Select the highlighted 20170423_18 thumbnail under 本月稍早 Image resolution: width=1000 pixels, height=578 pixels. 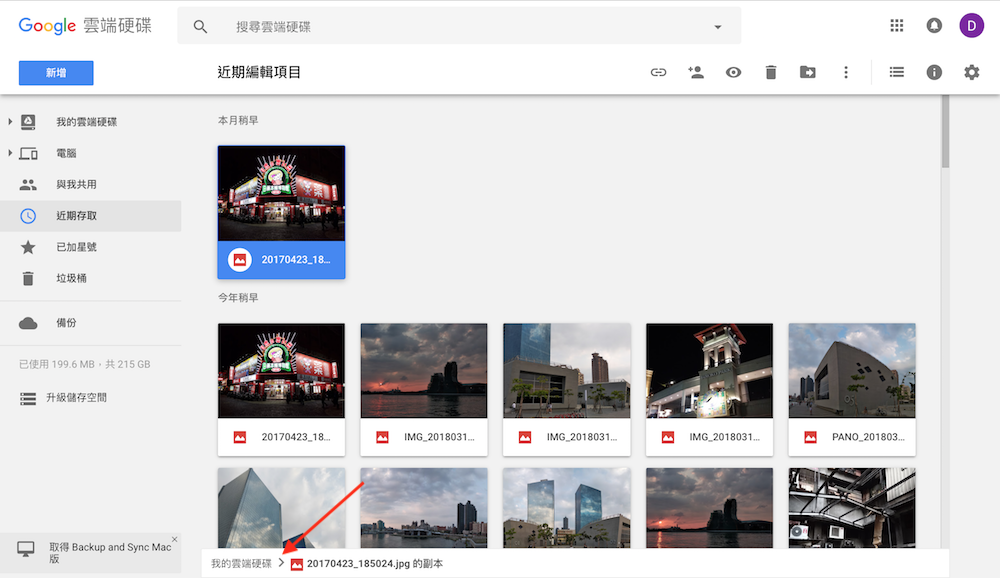coord(281,212)
